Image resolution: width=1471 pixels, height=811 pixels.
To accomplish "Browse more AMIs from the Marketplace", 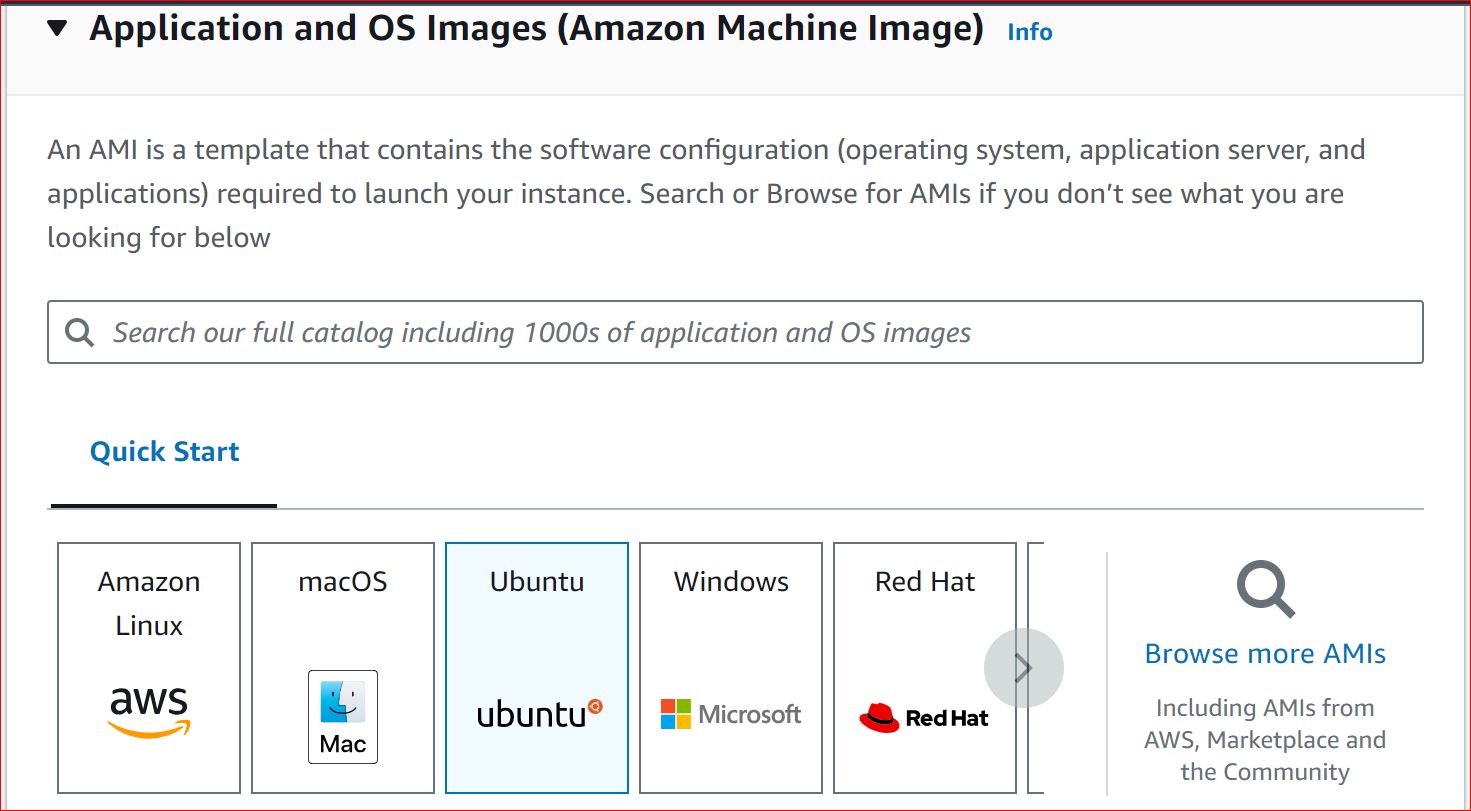I will coord(1264,653).
